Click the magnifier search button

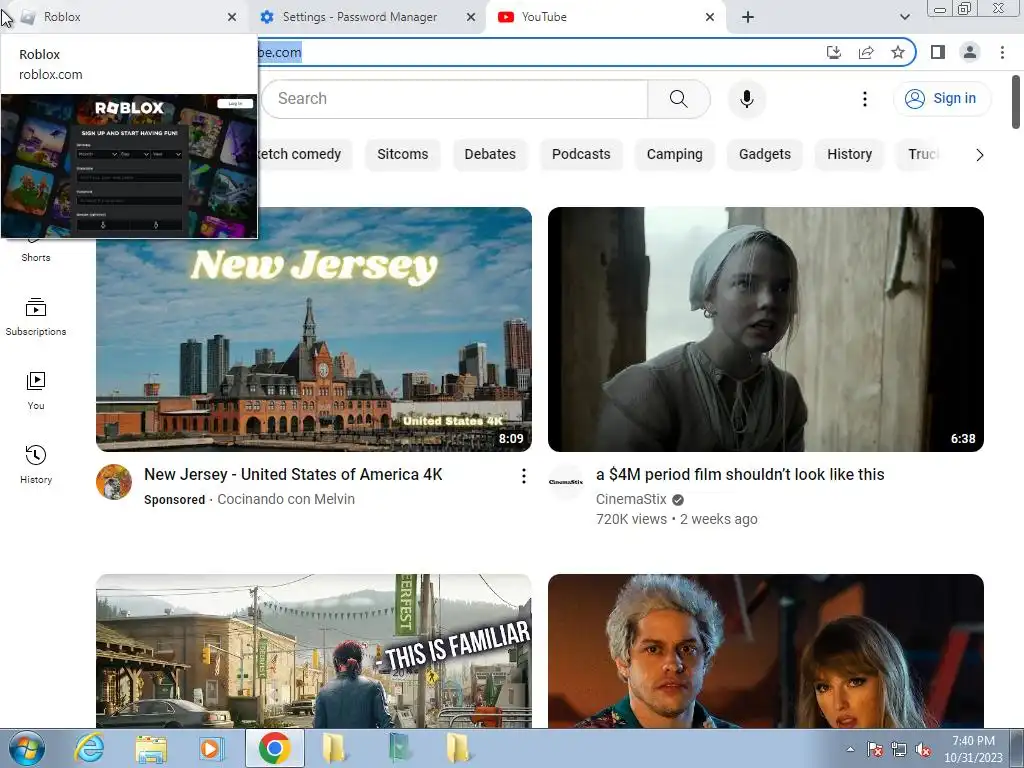[x=679, y=99]
